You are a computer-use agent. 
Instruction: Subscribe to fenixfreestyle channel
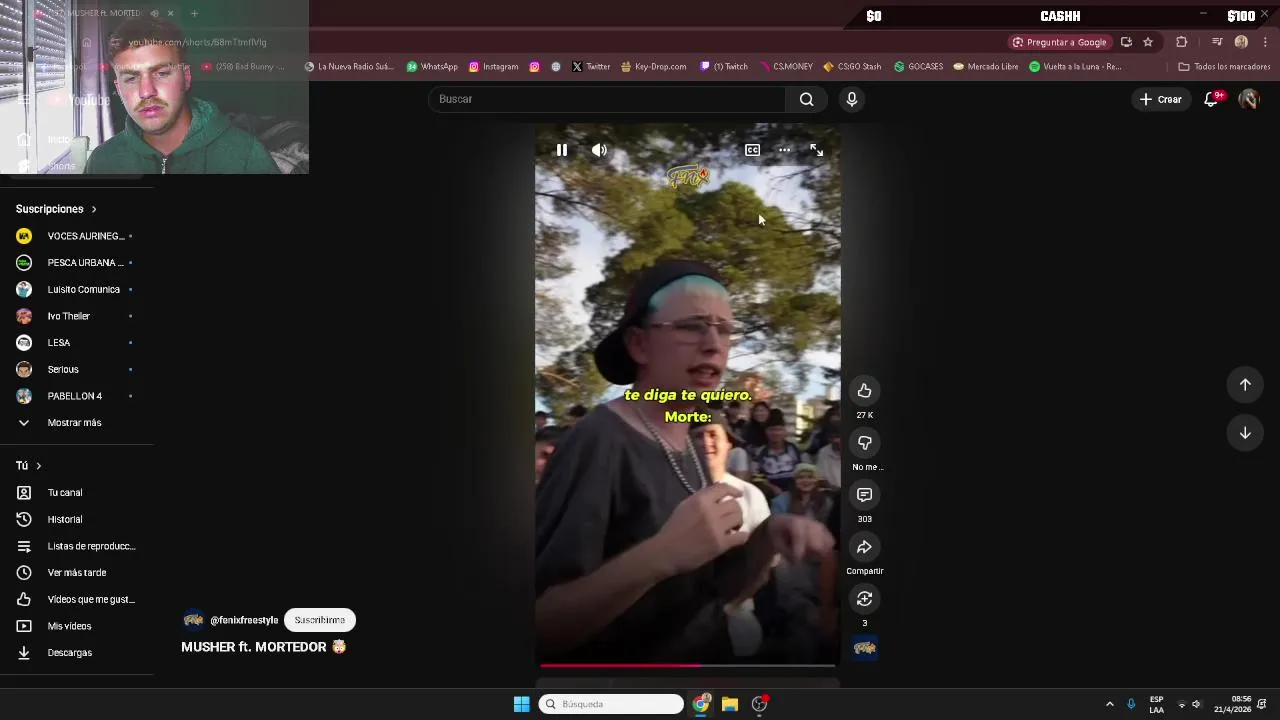[320, 620]
